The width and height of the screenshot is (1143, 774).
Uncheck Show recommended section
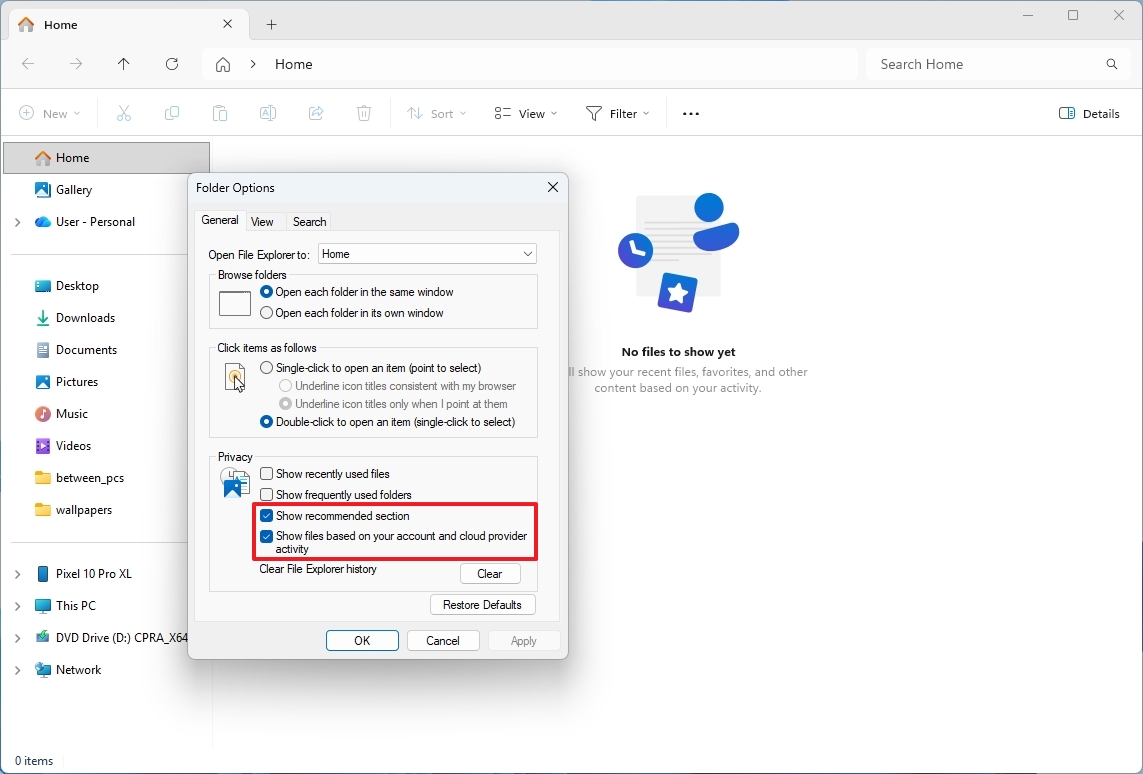tap(266, 515)
